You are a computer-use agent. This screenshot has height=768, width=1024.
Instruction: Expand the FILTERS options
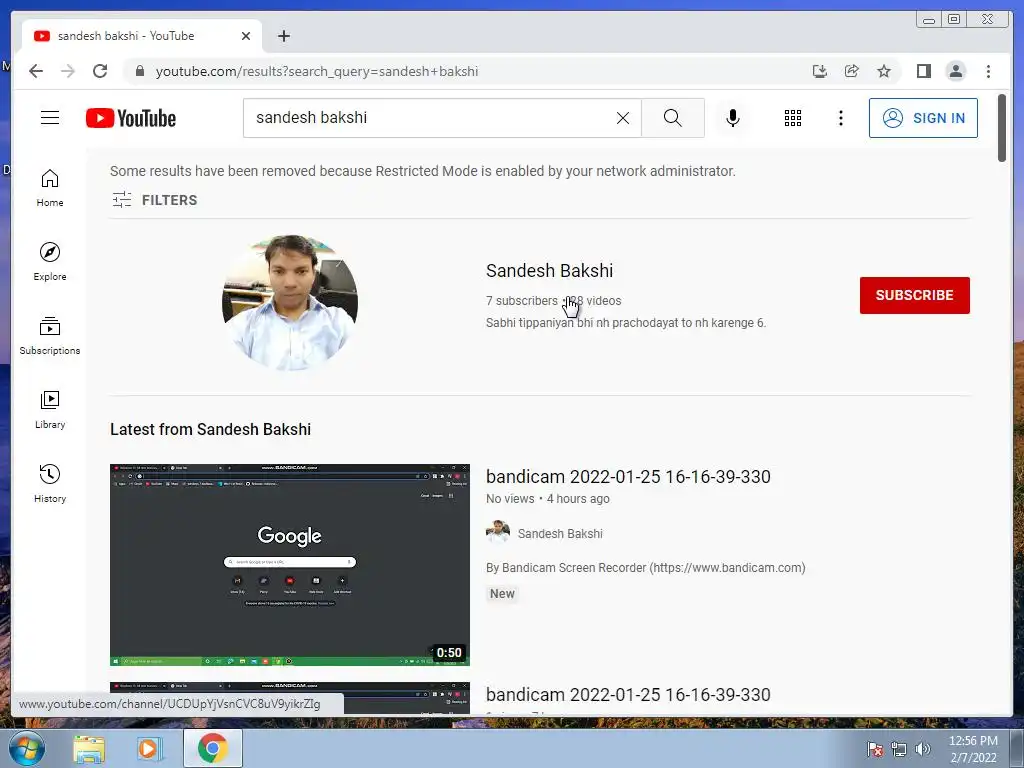pos(154,200)
